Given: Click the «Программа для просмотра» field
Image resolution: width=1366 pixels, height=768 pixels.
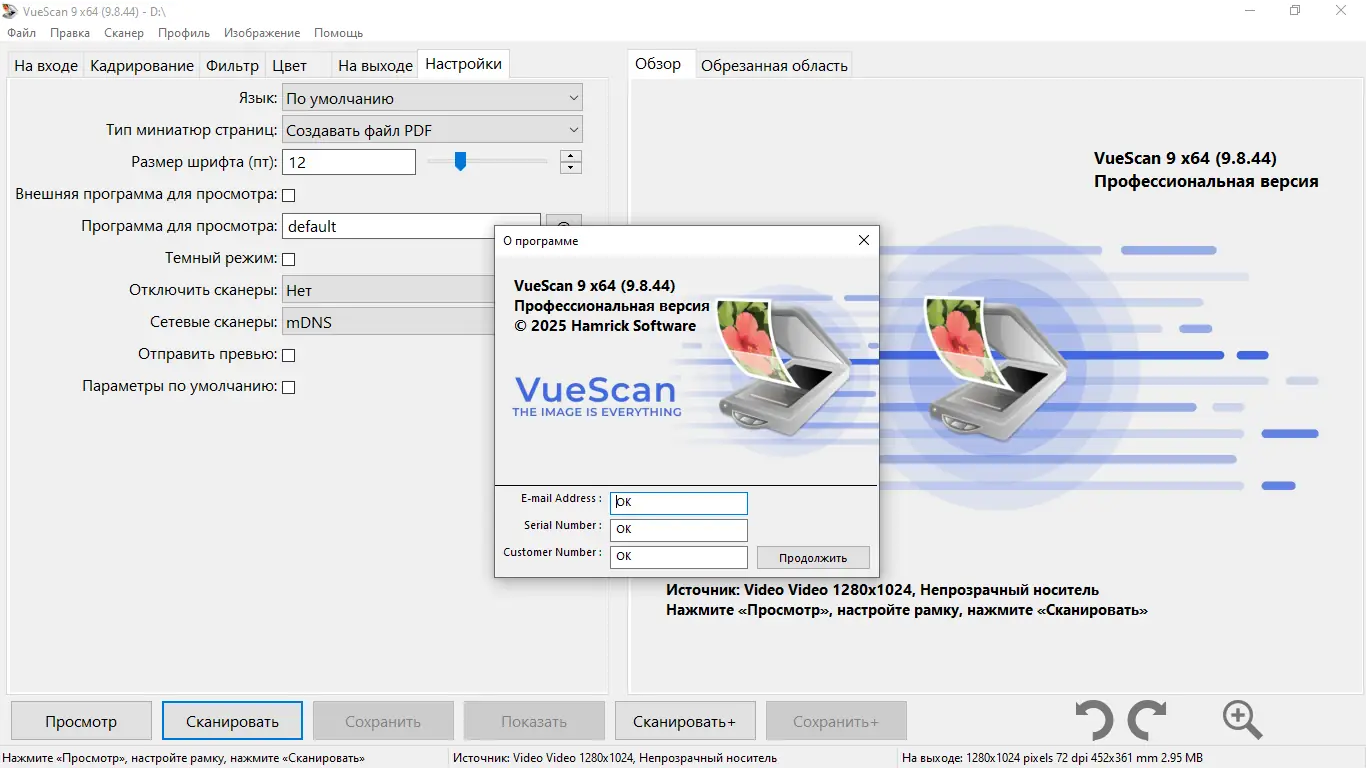Looking at the screenshot, I should [x=411, y=226].
